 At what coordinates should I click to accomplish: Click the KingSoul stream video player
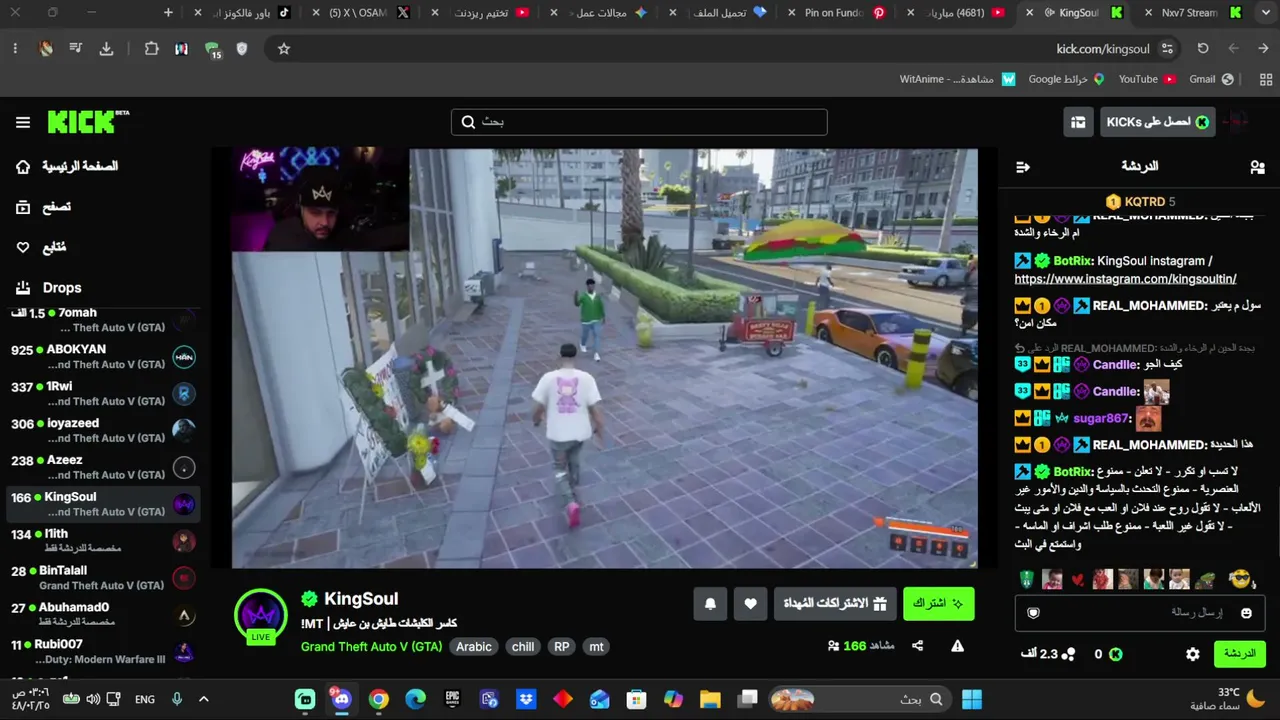tap(605, 358)
